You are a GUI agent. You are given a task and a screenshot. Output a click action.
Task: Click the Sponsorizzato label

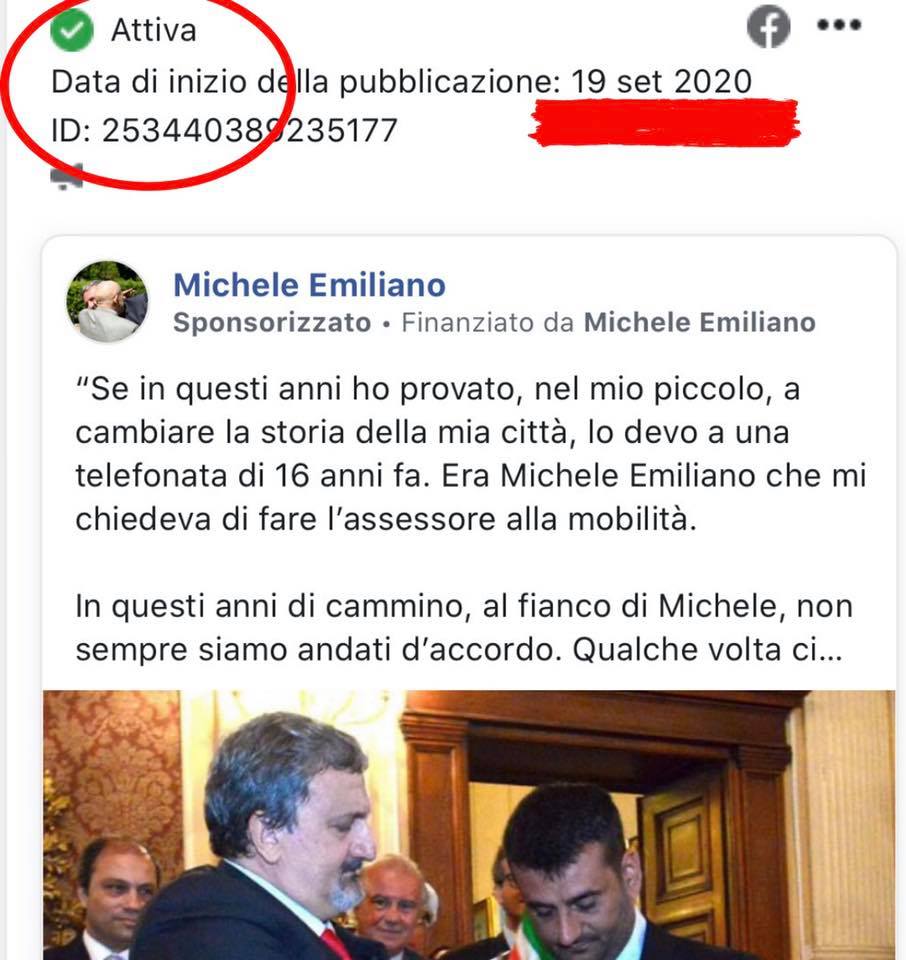(272, 323)
